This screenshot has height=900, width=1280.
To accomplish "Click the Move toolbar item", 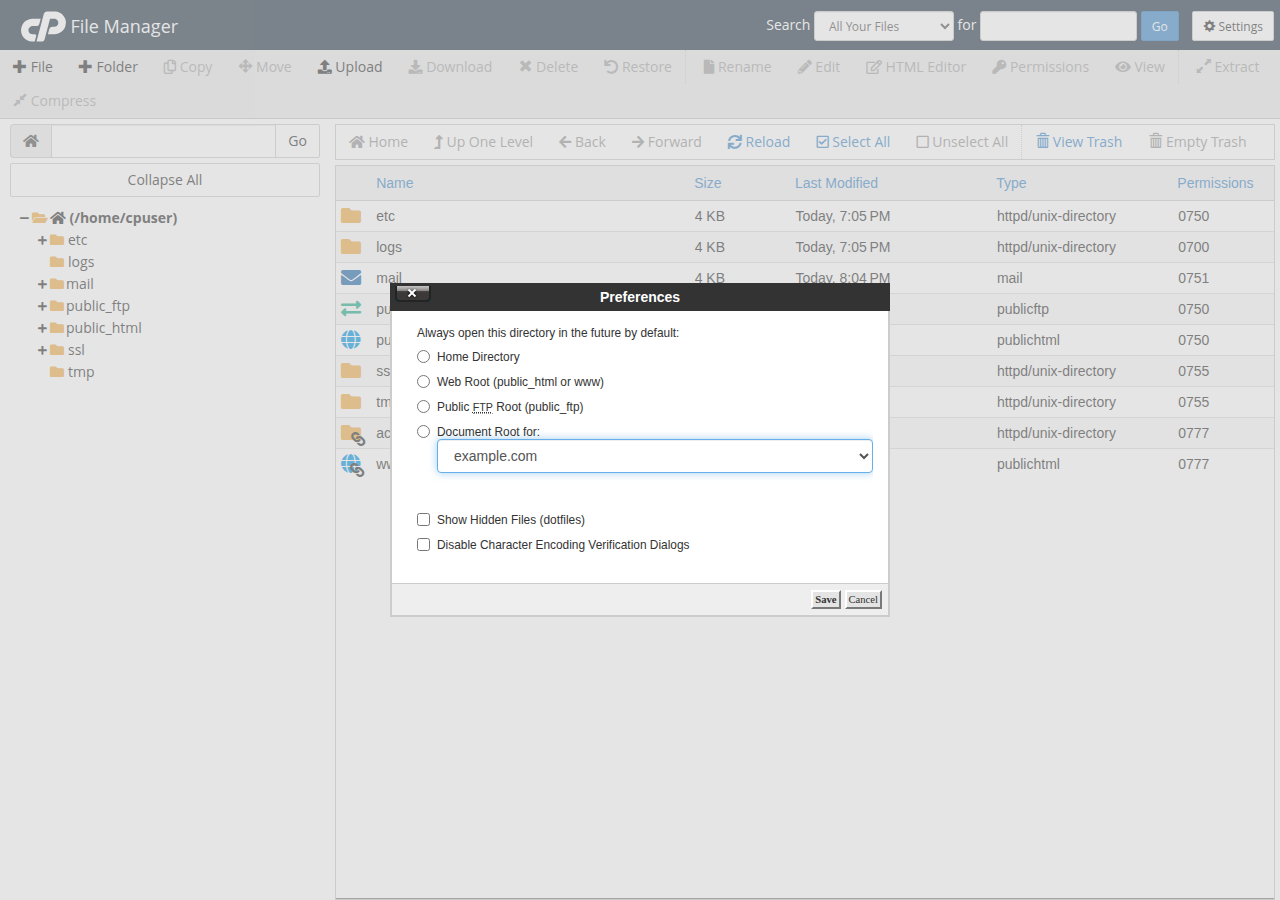I will 265,67.
